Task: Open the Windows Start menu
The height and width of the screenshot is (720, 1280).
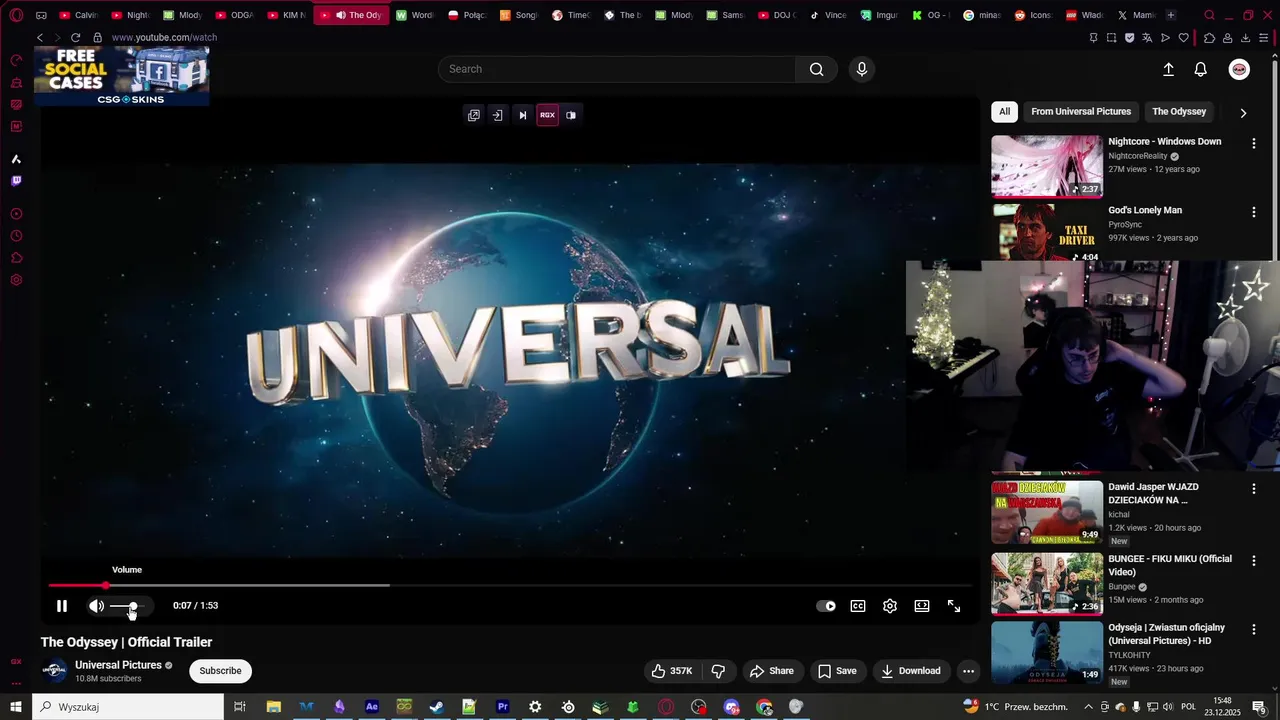Action: point(16,707)
